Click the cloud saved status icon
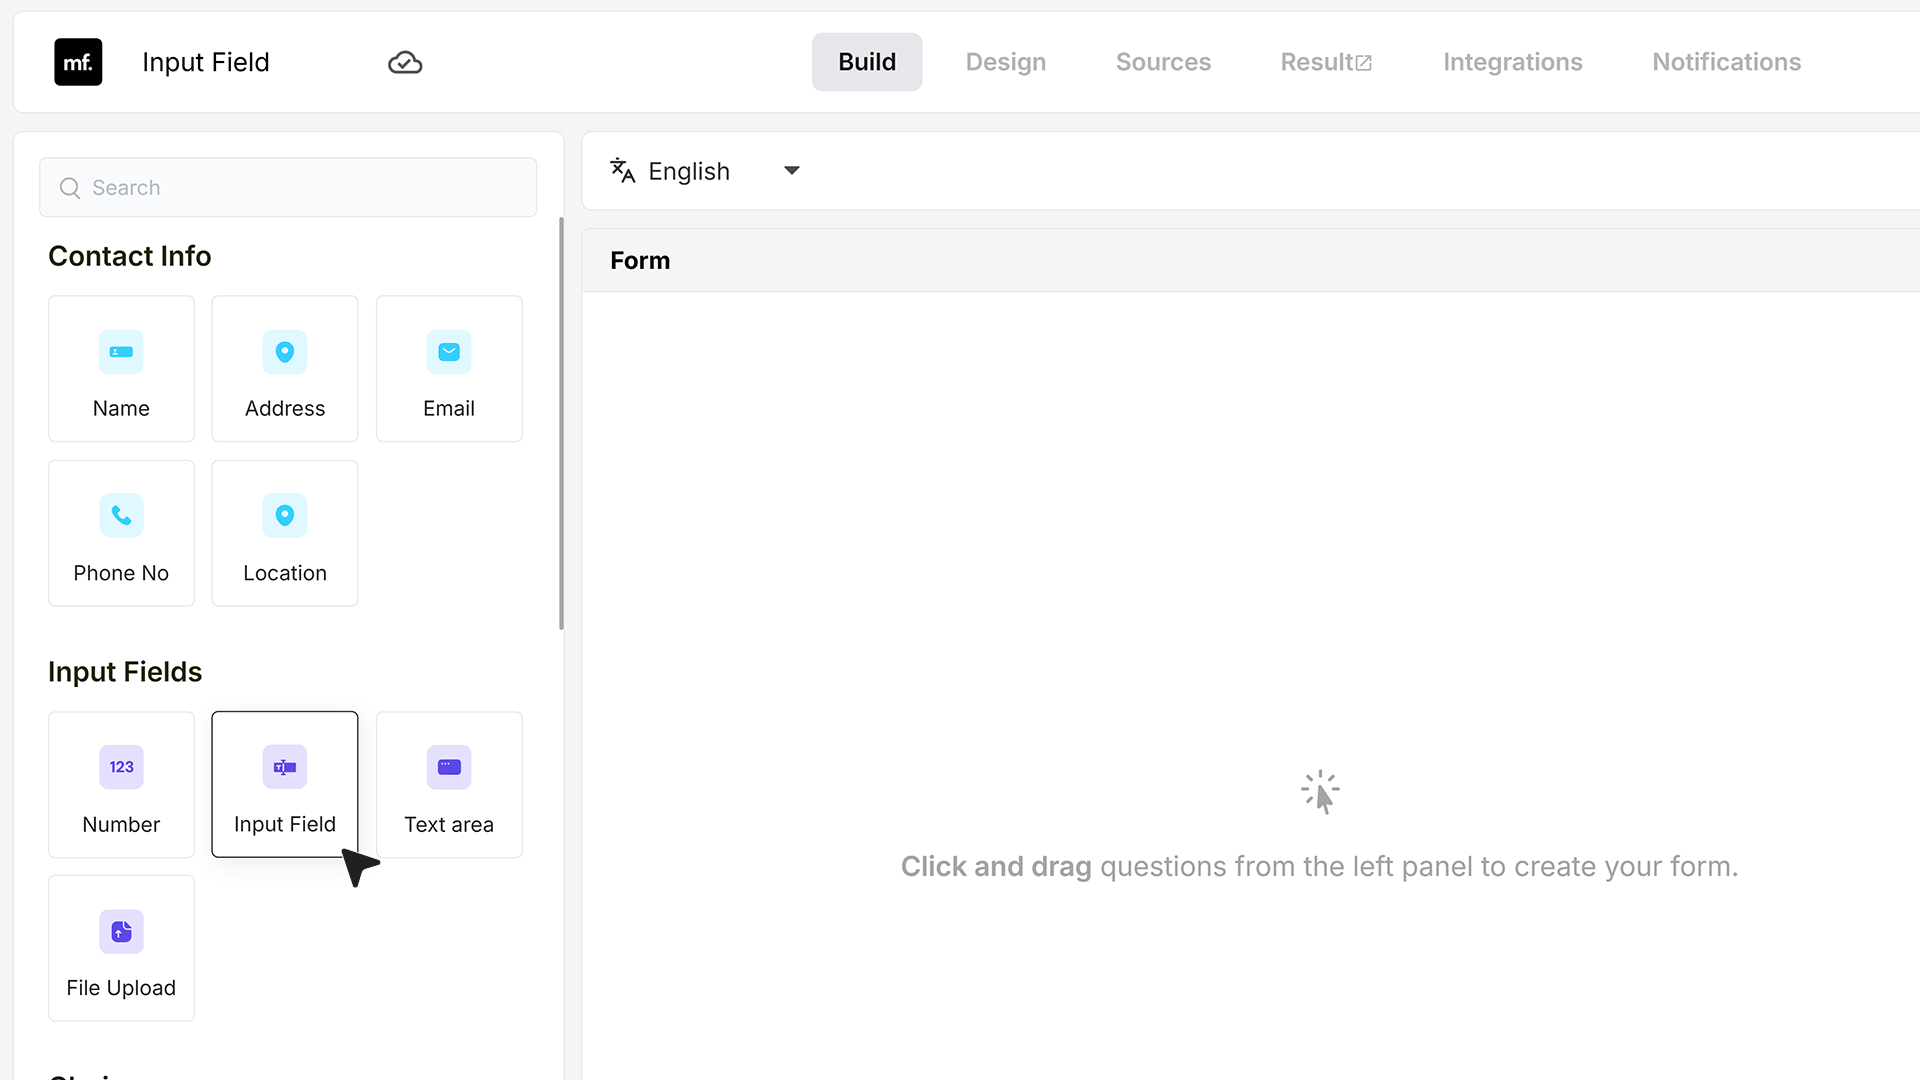 405,63
